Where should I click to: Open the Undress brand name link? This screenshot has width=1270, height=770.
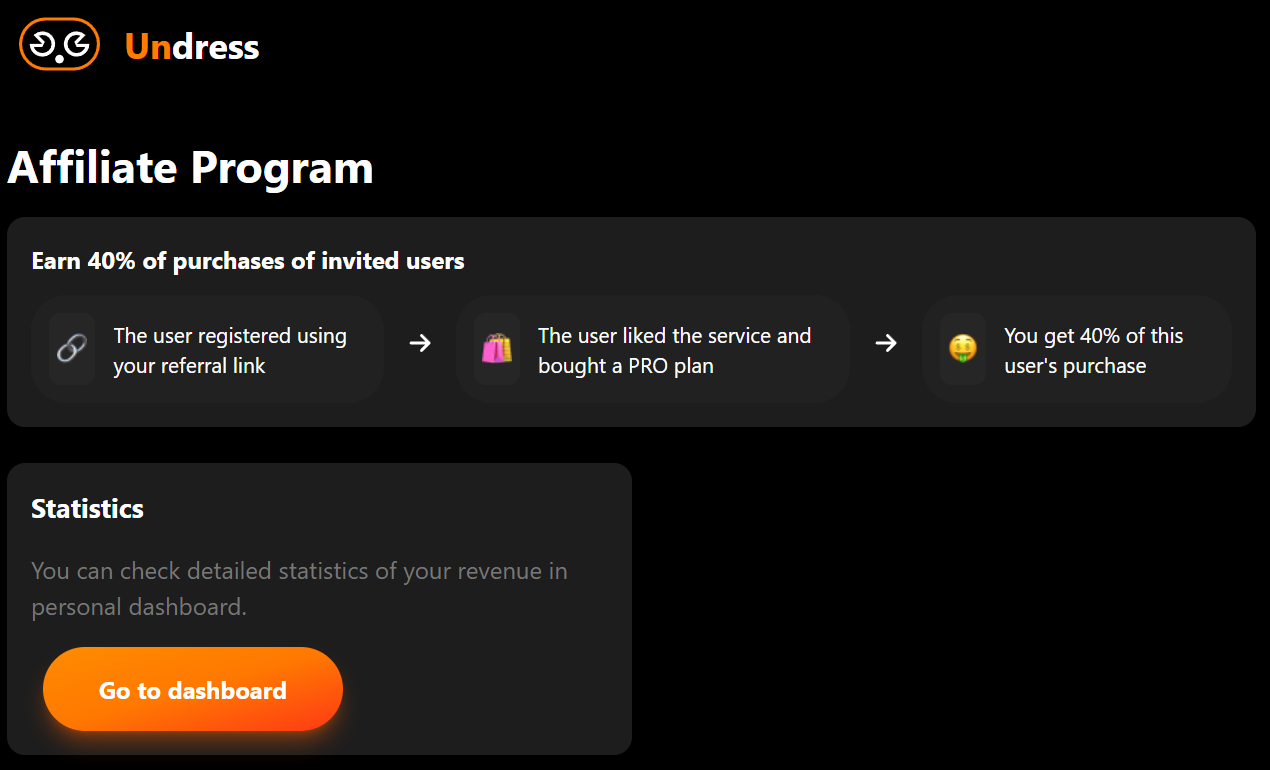pos(192,46)
